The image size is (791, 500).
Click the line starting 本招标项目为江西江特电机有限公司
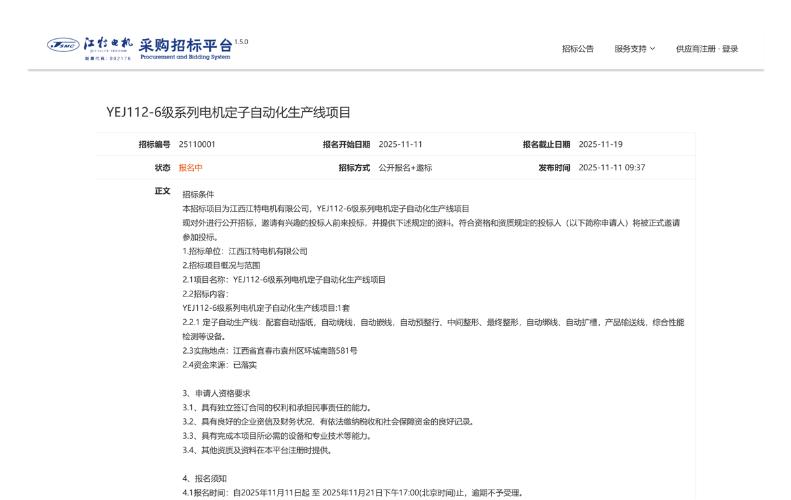326,208
